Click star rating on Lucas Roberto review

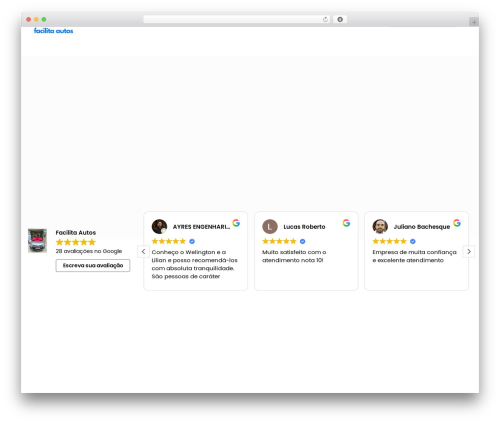click(x=279, y=241)
